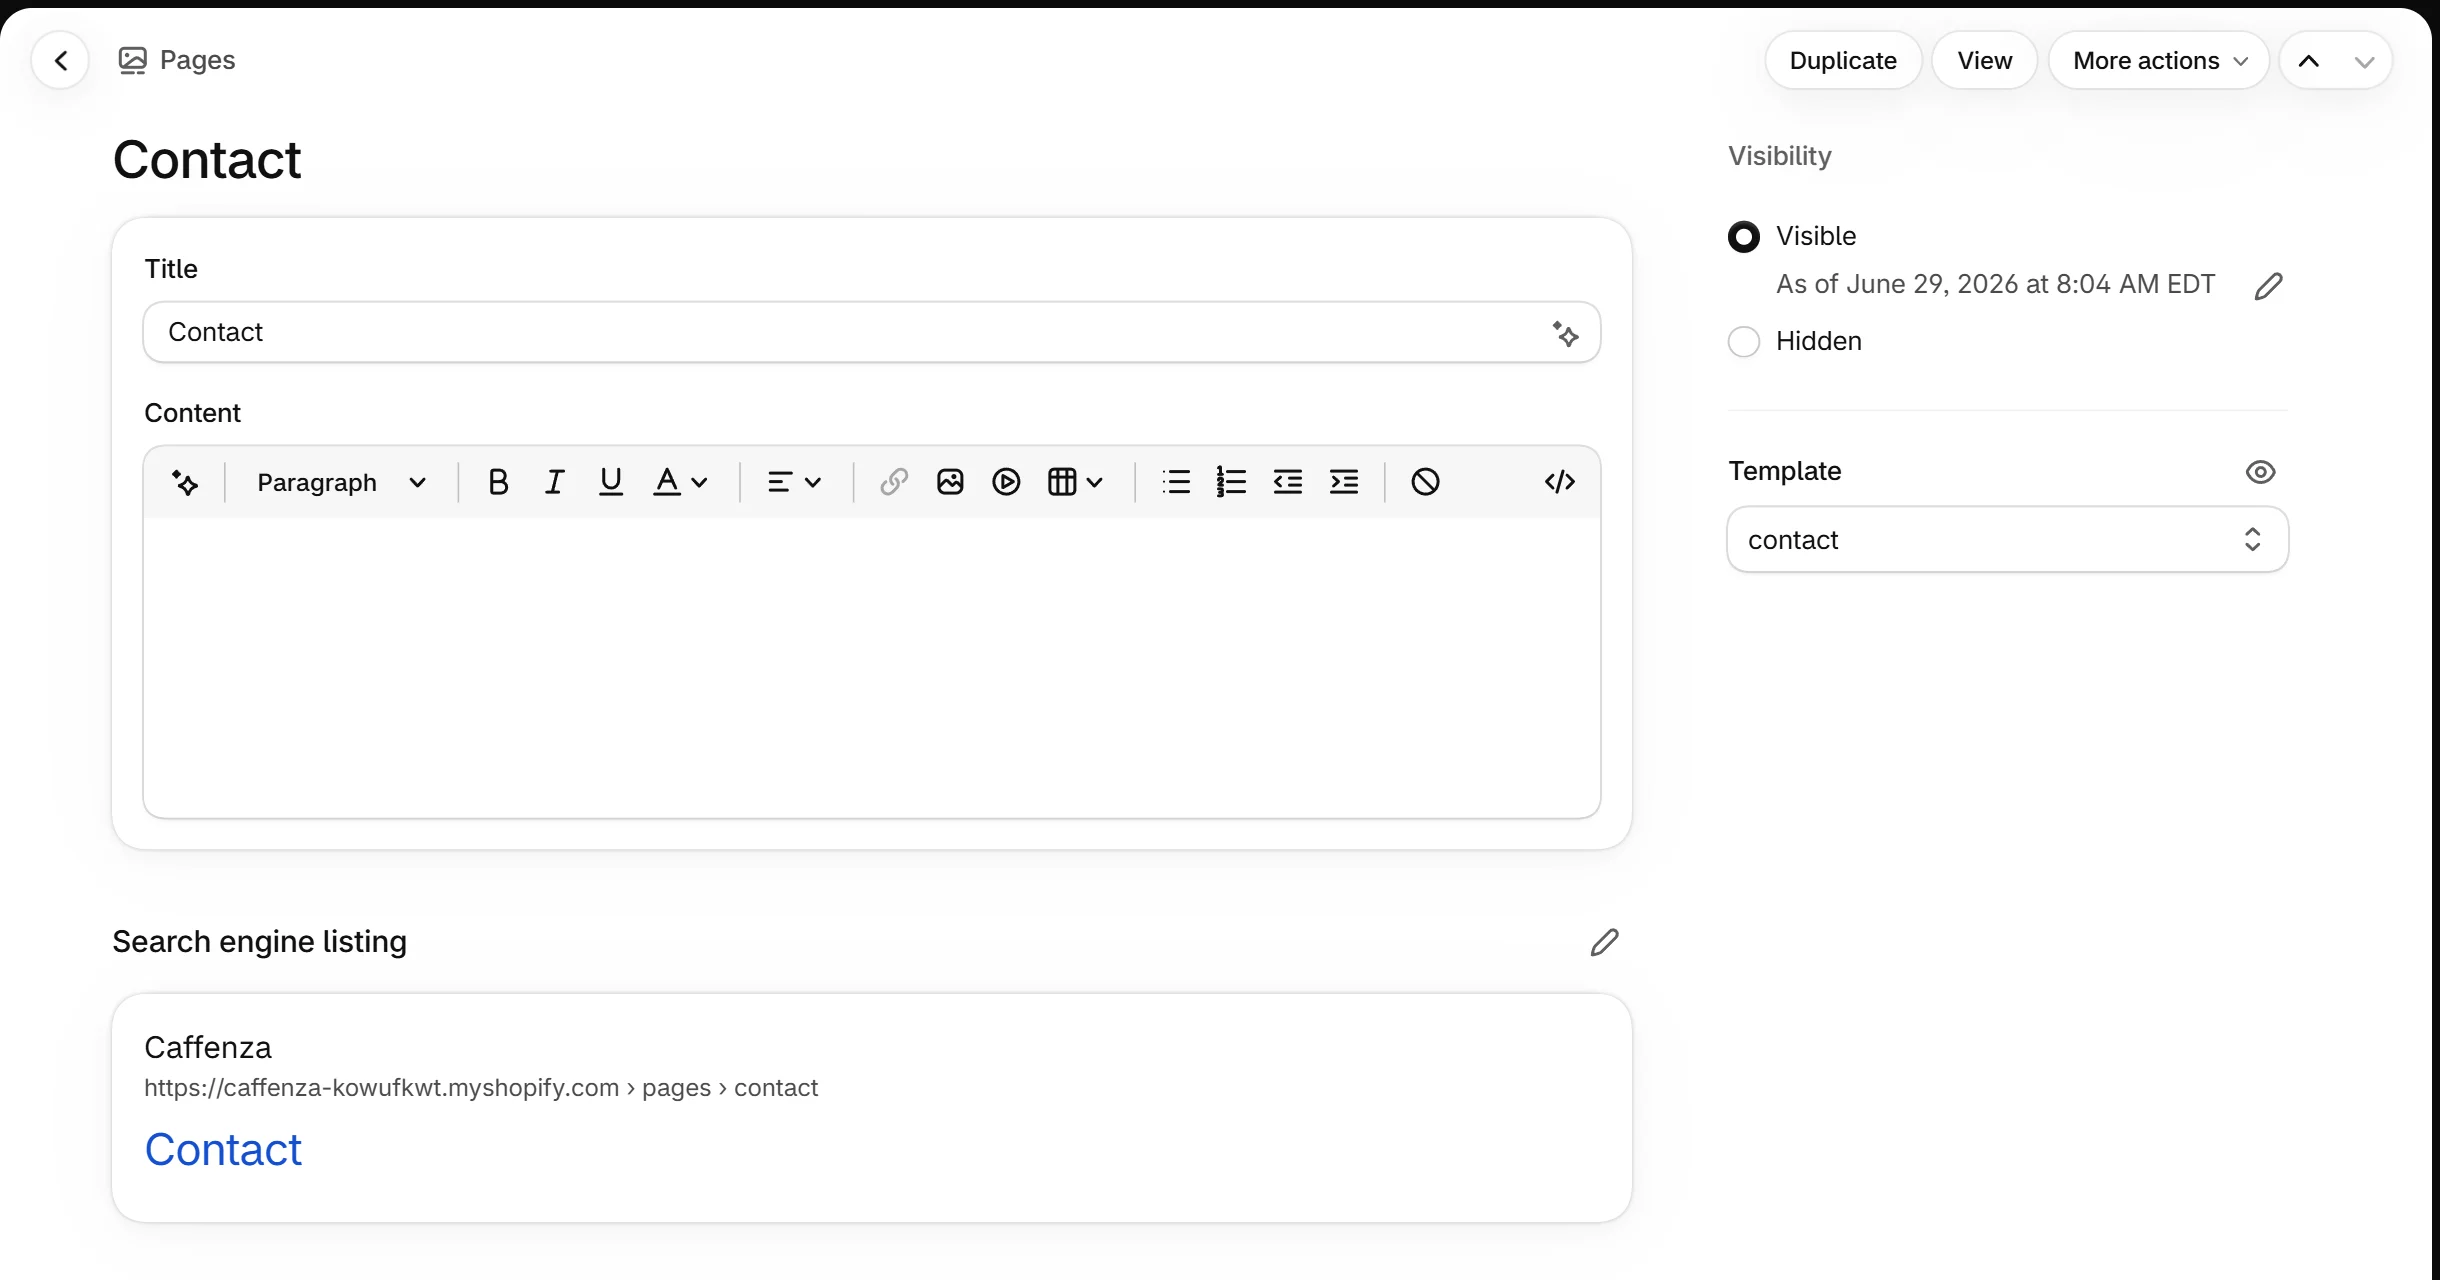Select the Visible radio option
This screenshot has width=2440, height=1280.
click(1744, 237)
